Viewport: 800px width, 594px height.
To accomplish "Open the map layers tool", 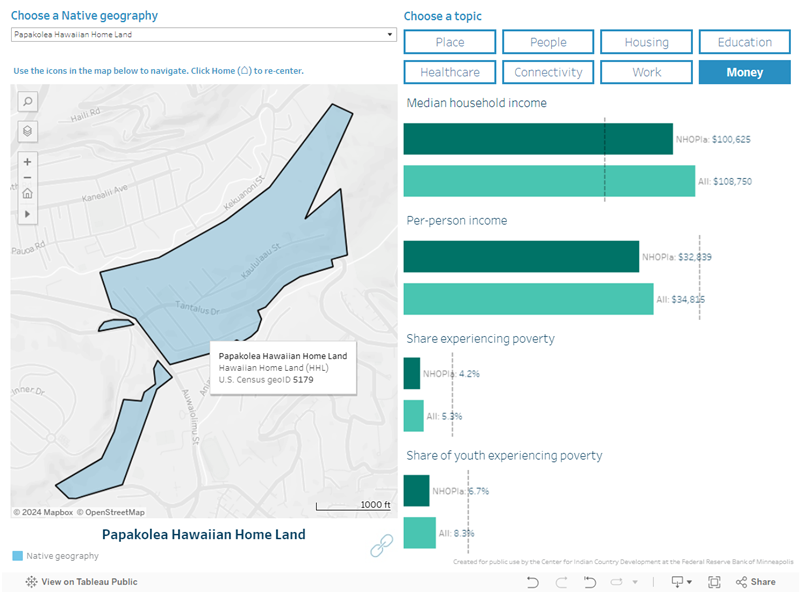I will pyautogui.click(x=27, y=131).
